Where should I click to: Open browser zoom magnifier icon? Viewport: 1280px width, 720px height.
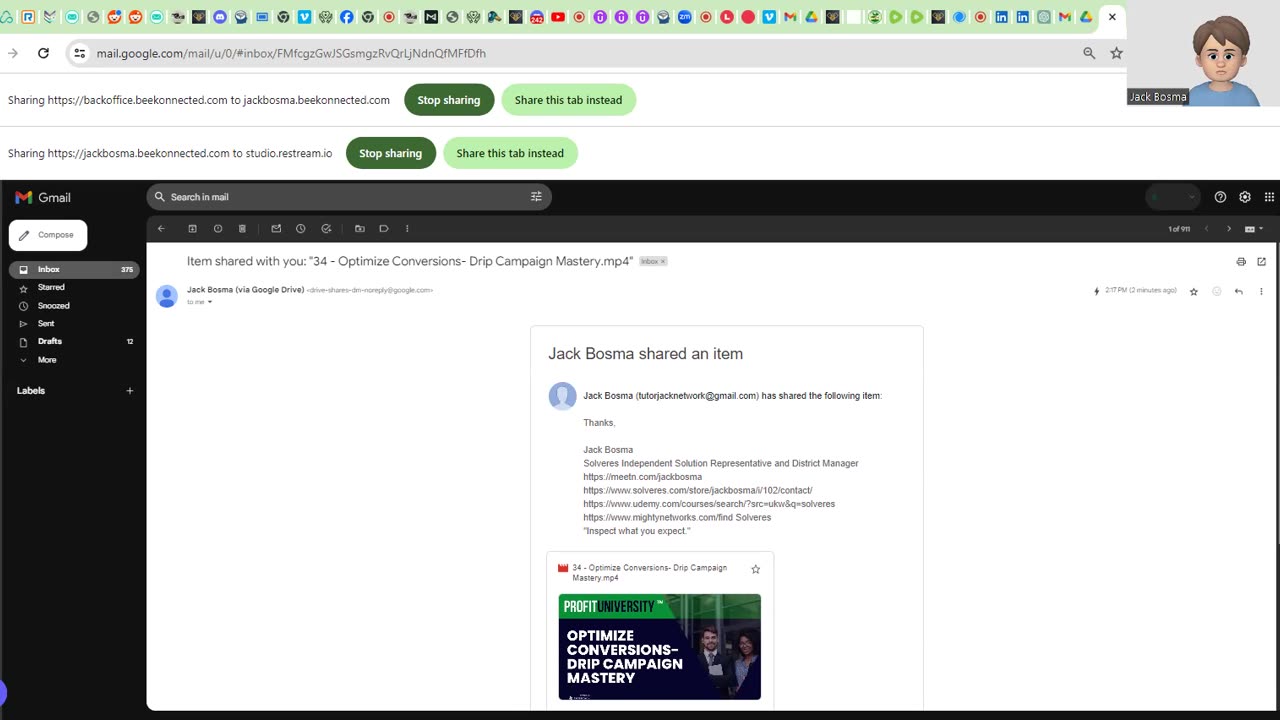coord(1089,53)
